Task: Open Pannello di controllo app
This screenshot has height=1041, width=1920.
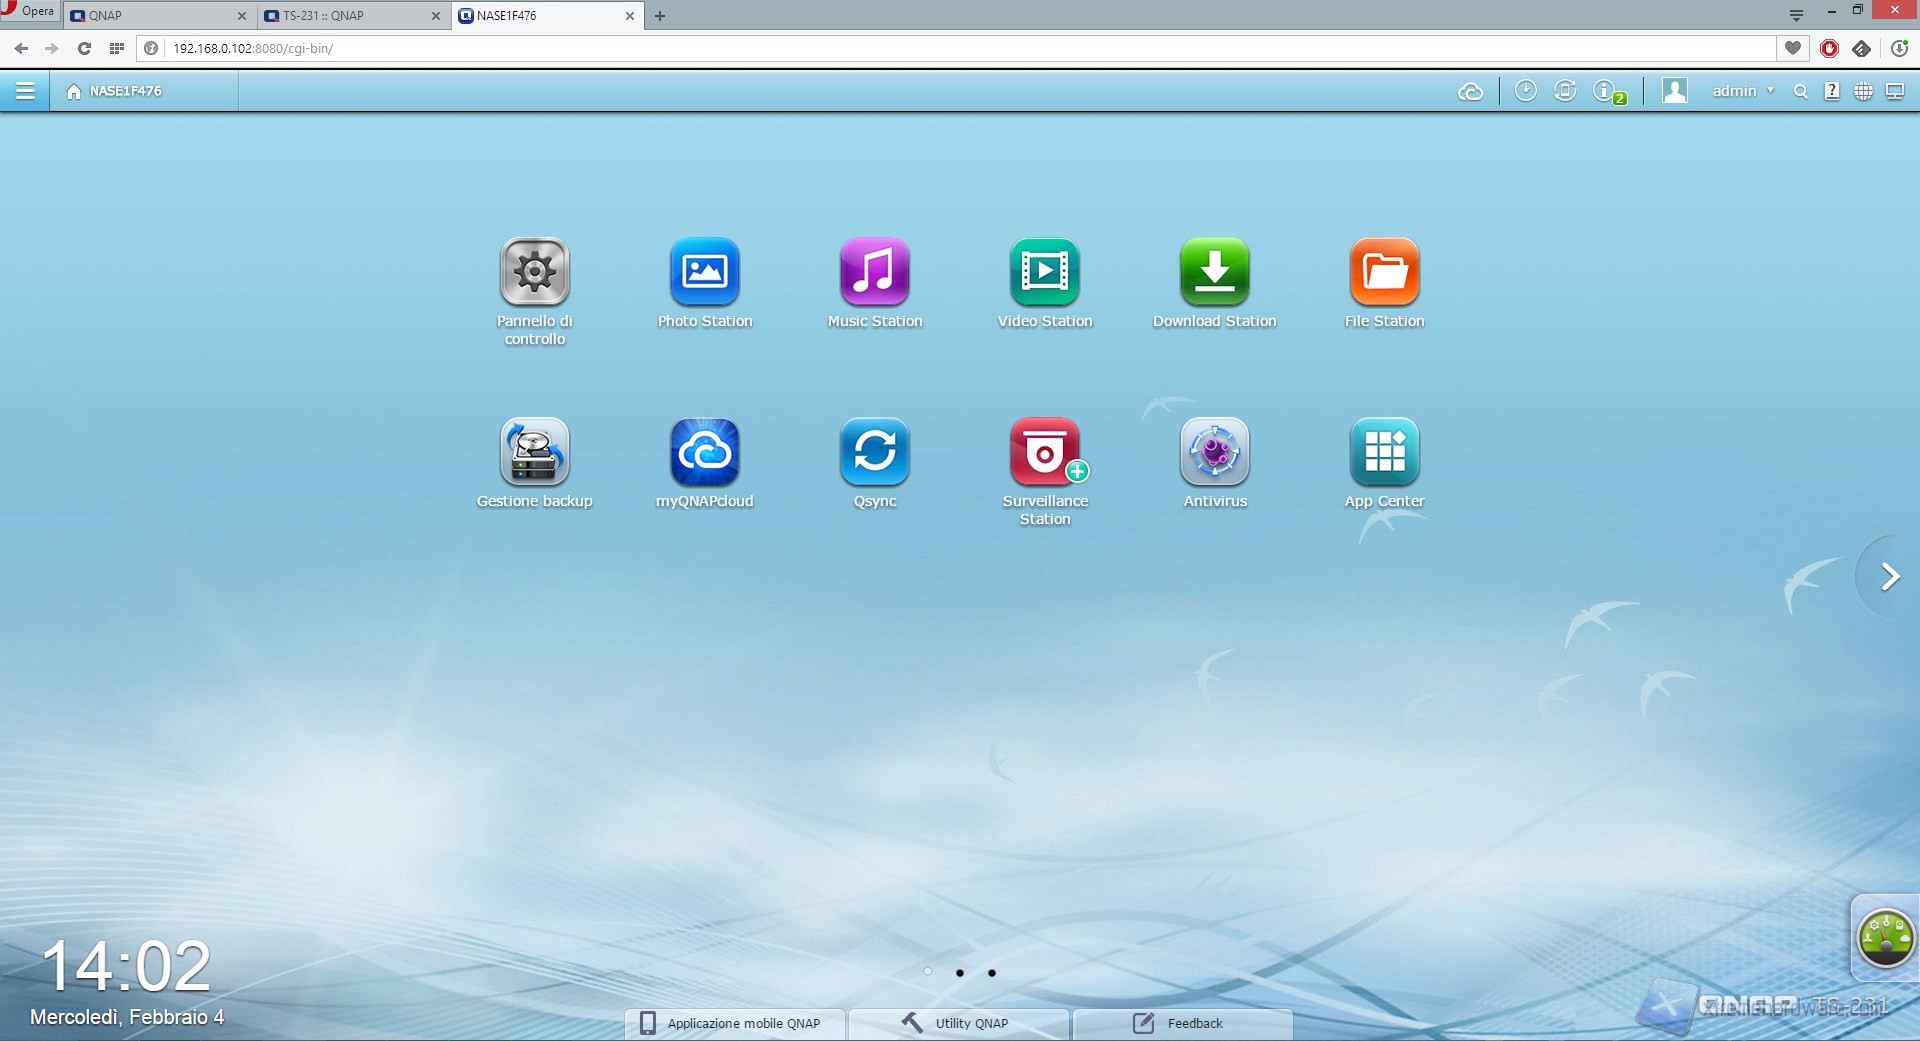Action: coord(534,272)
